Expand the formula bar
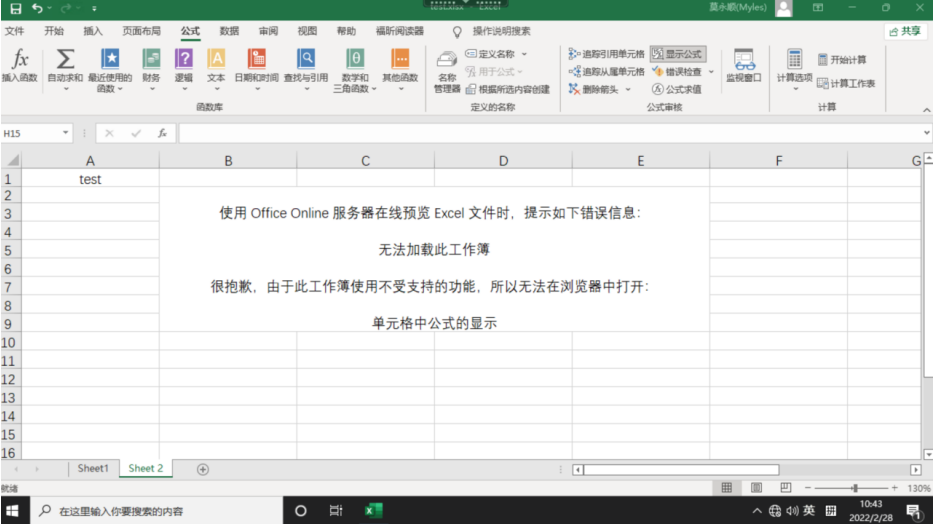Screen dimensions: 933x526 (926, 133)
